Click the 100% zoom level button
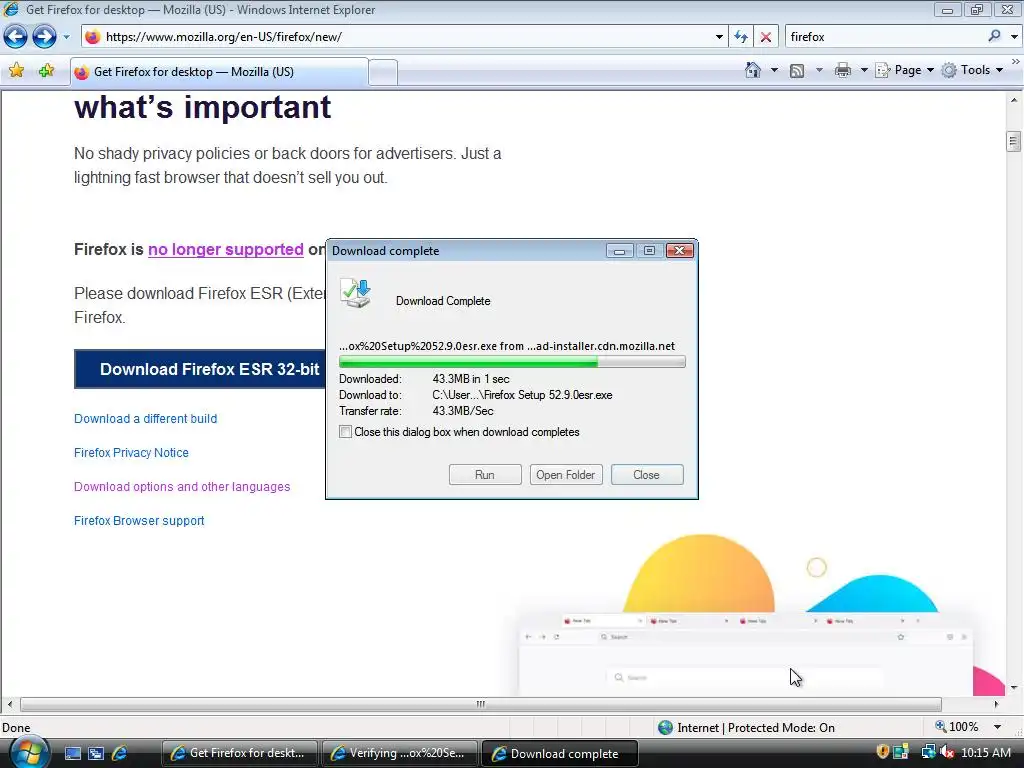 (x=957, y=727)
